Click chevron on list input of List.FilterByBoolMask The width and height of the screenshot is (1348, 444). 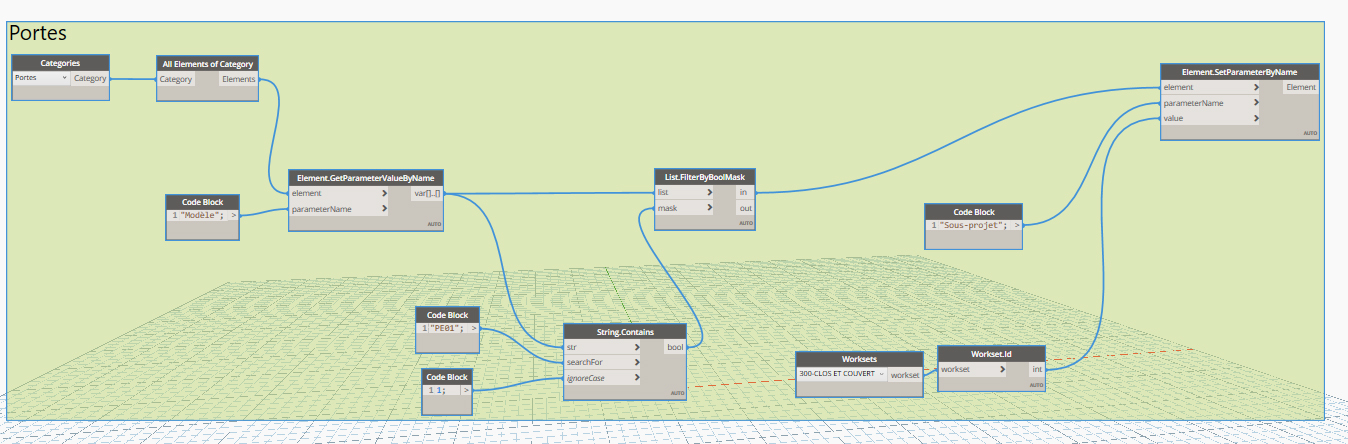coord(709,192)
